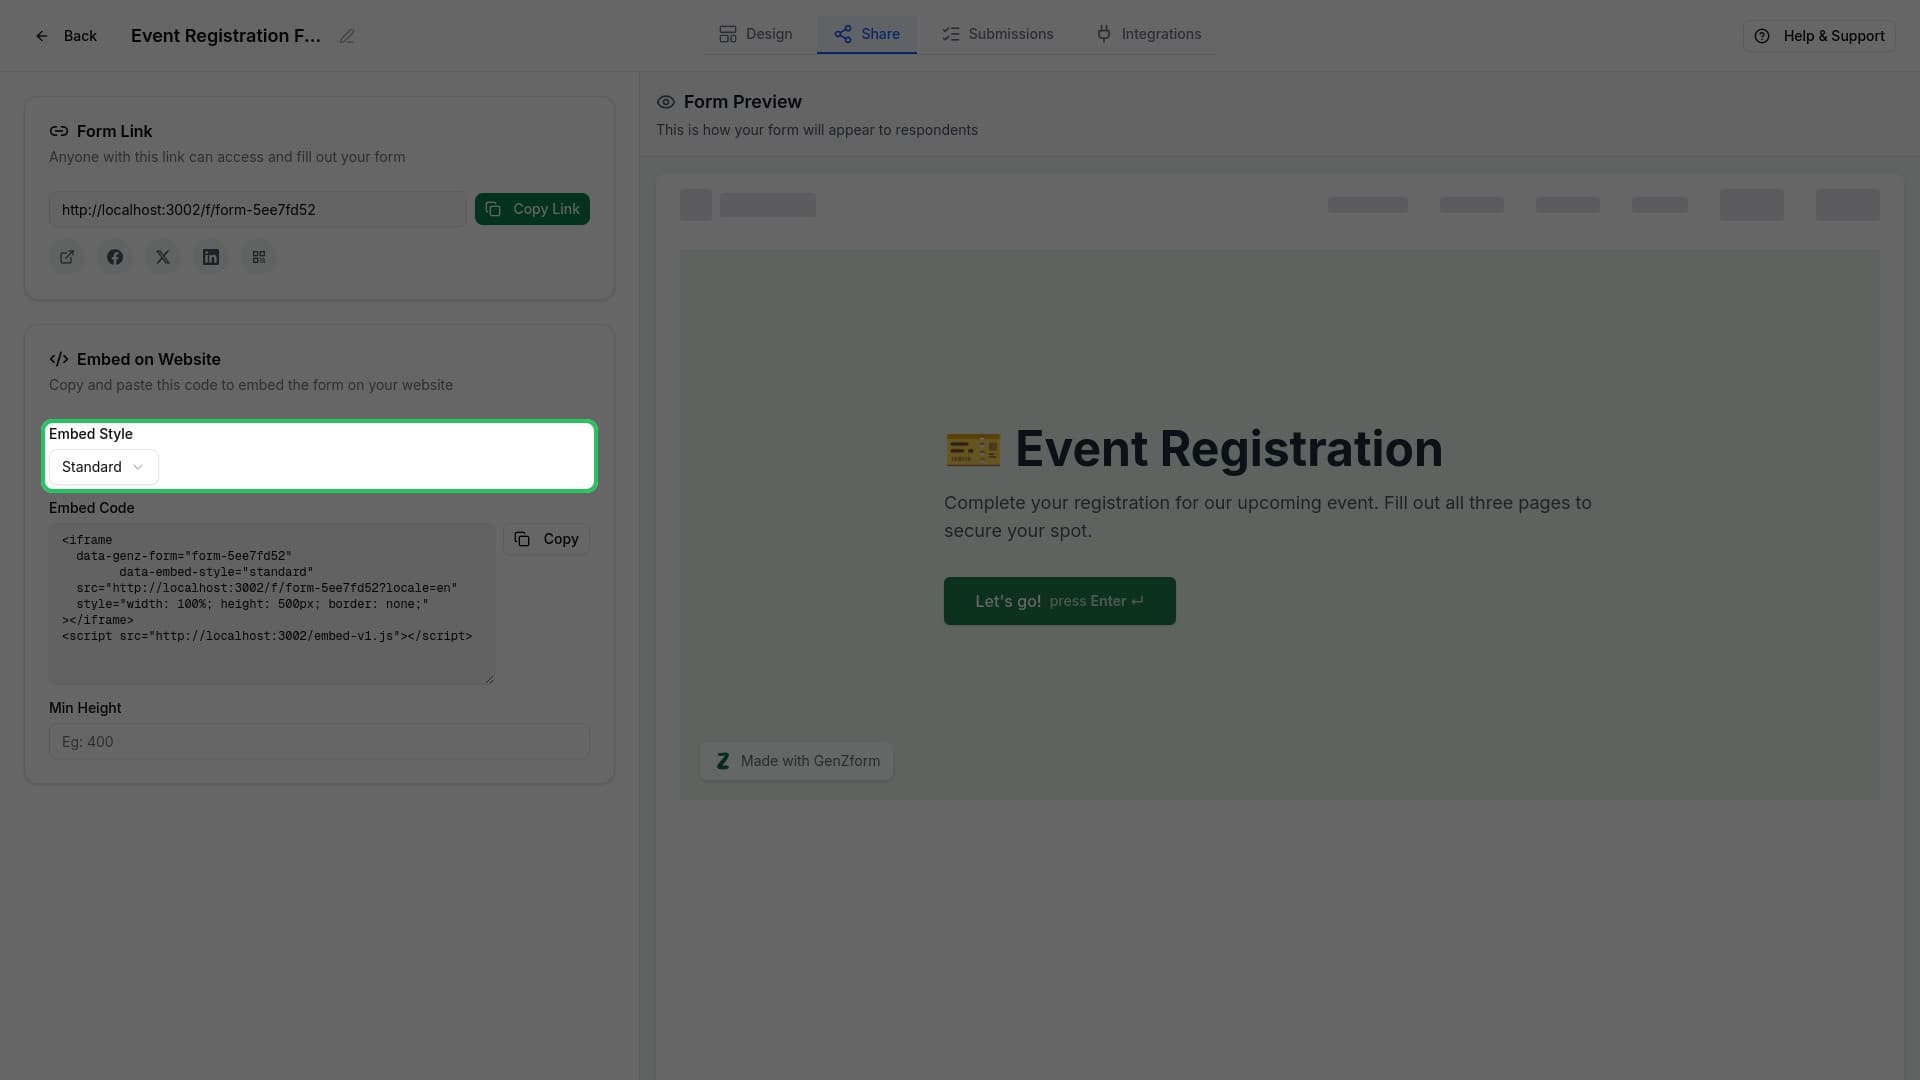Screen dimensions: 1920x1080
Task: Share the form on Facebook
Action: pyautogui.click(x=115, y=257)
